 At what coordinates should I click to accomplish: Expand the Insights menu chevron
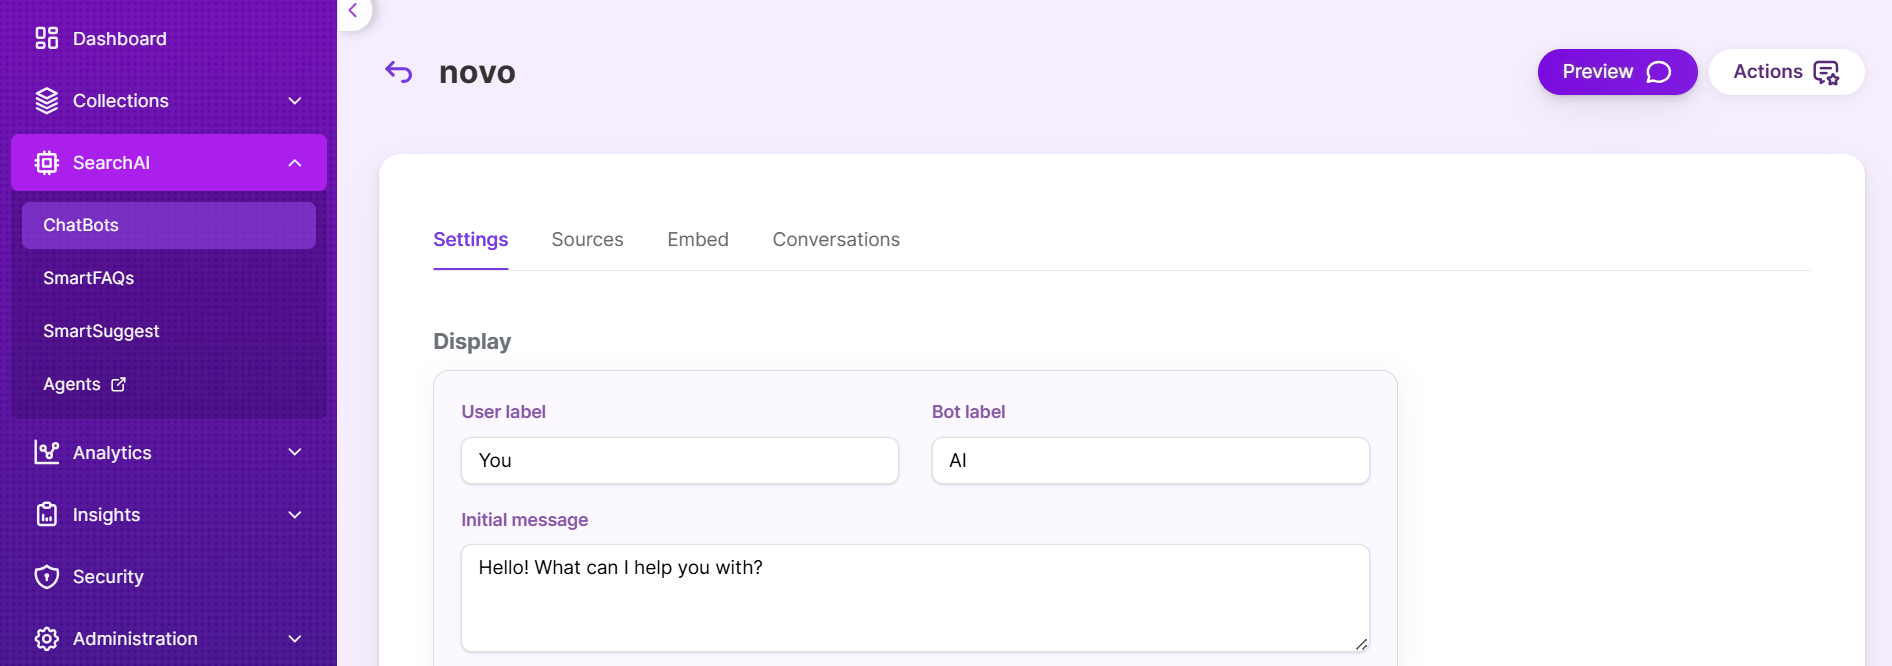pyautogui.click(x=295, y=514)
